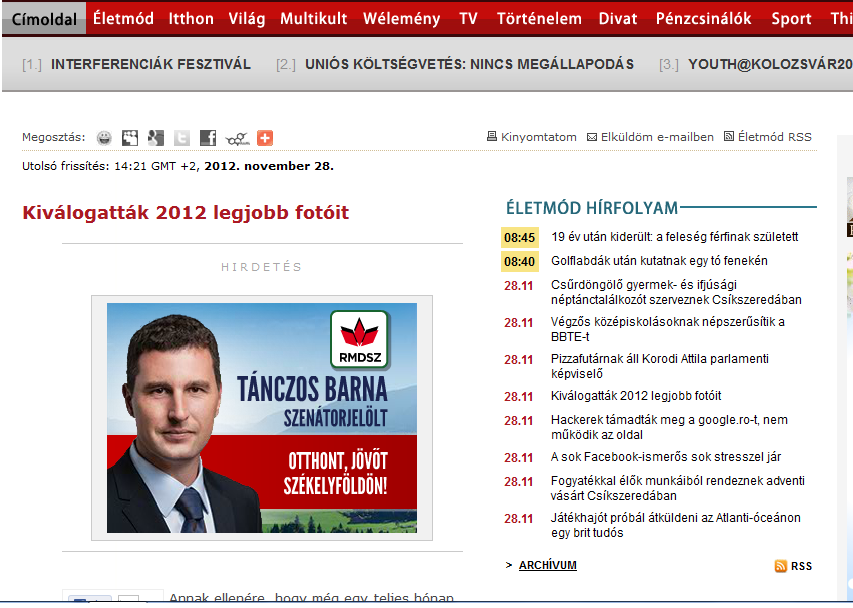Click the orange plus share icon
853x608 pixels.
click(265, 138)
